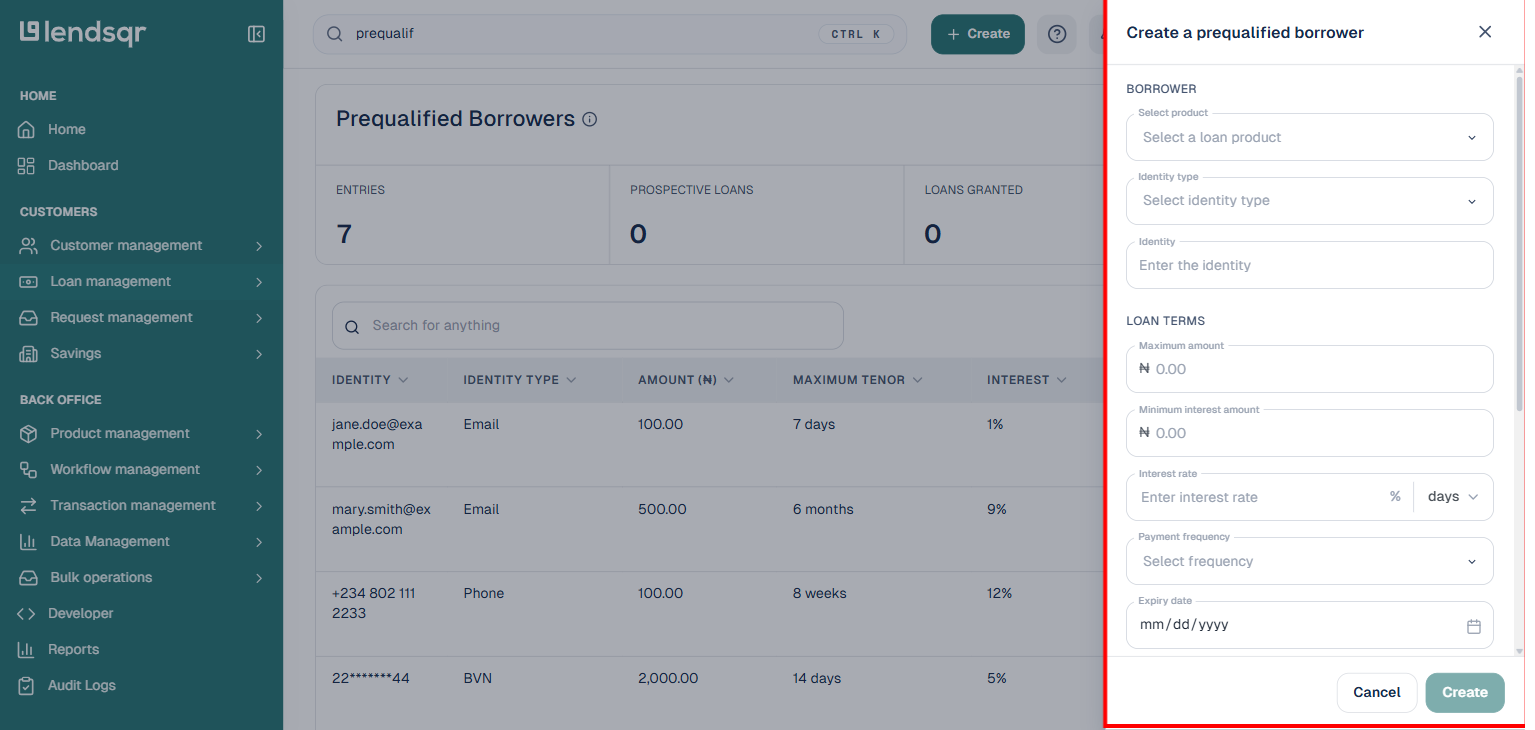Click Cancel in the borrower panel

pos(1377,692)
